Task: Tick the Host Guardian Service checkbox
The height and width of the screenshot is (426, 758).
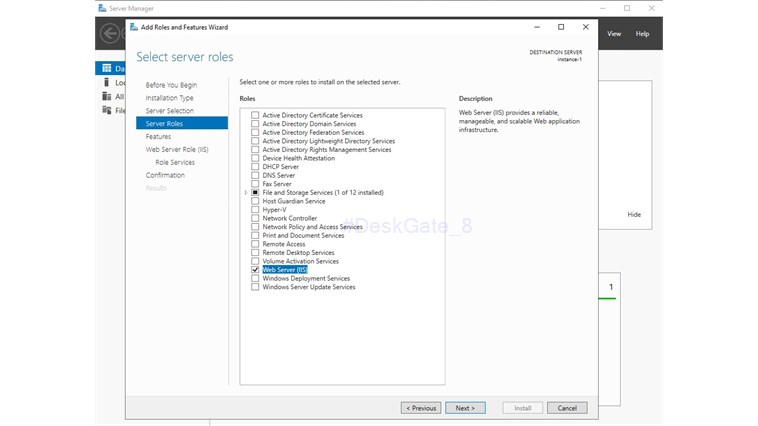Action: click(255, 201)
